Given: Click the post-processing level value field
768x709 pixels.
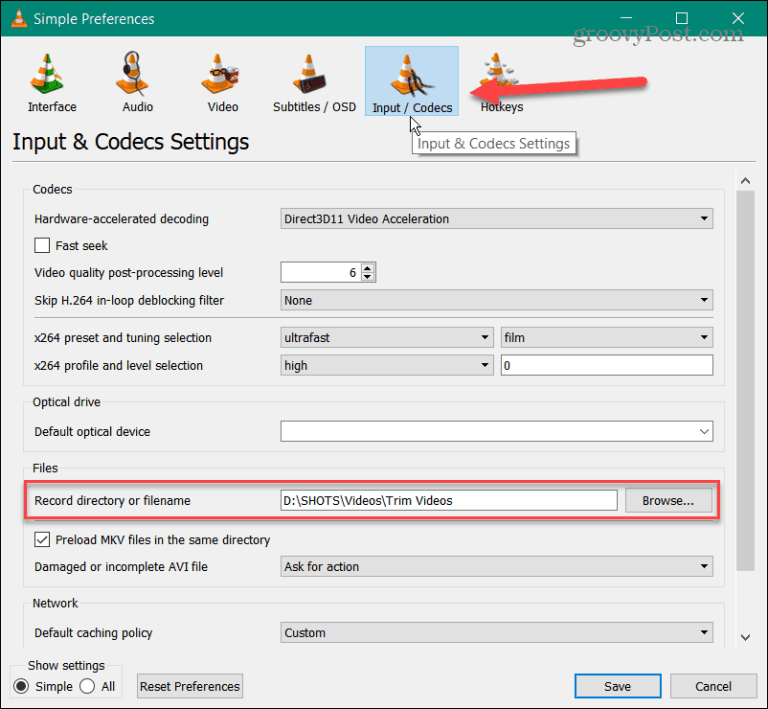Looking at the screenshot, I should [321, 272].
